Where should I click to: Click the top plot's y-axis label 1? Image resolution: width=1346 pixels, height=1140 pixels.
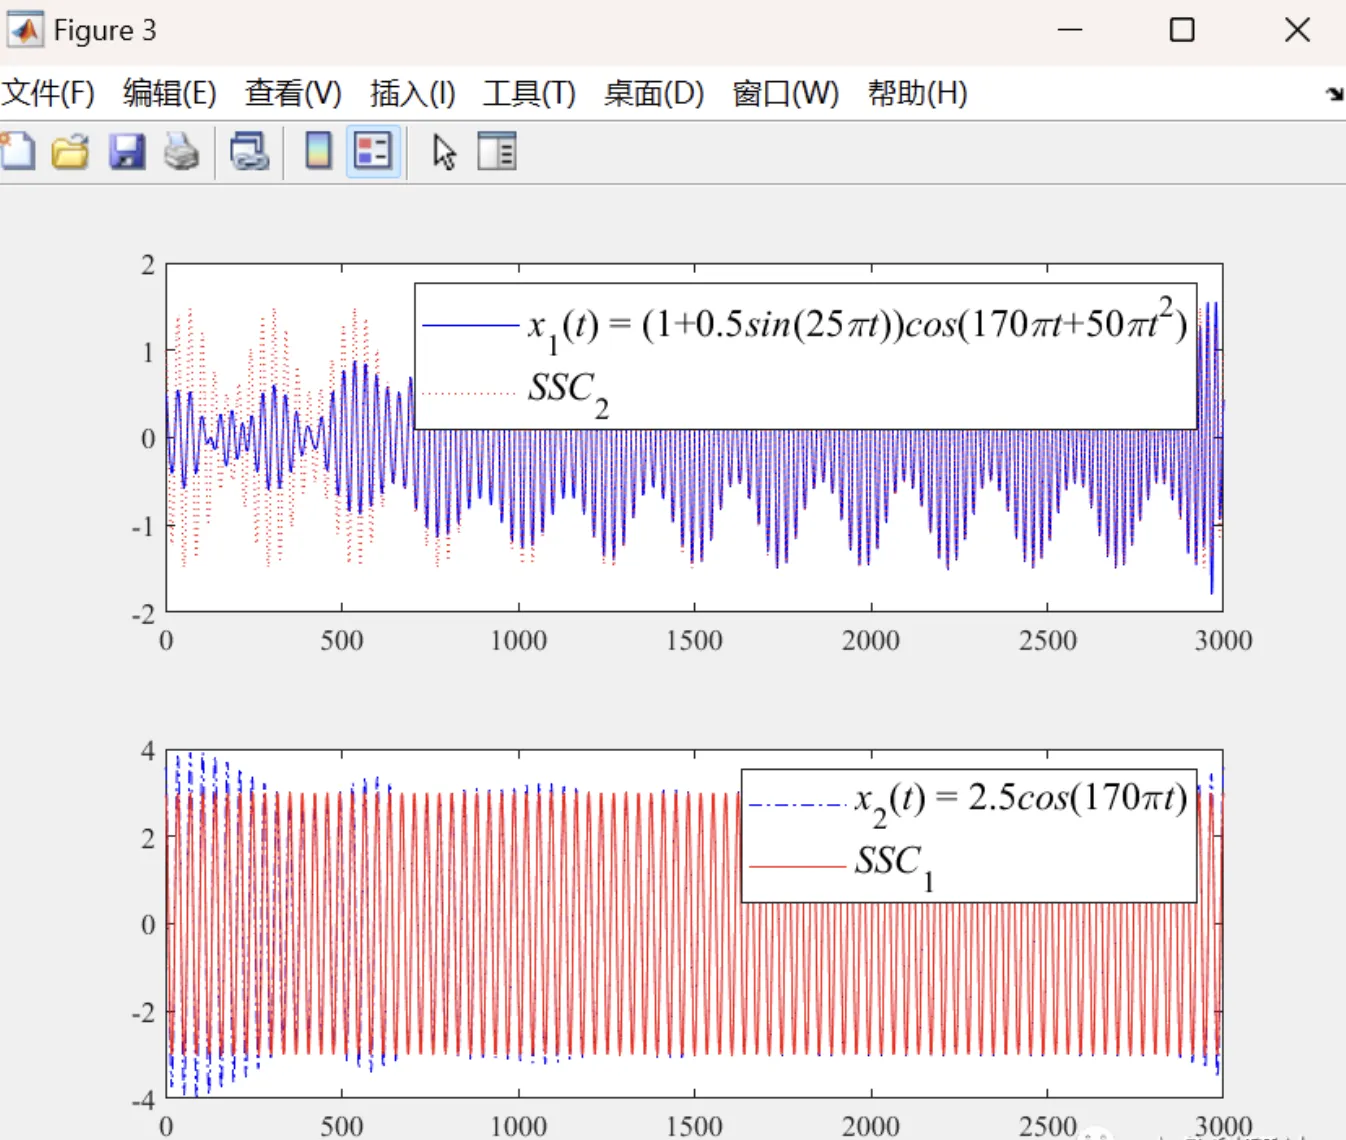[x=148, y=352]
